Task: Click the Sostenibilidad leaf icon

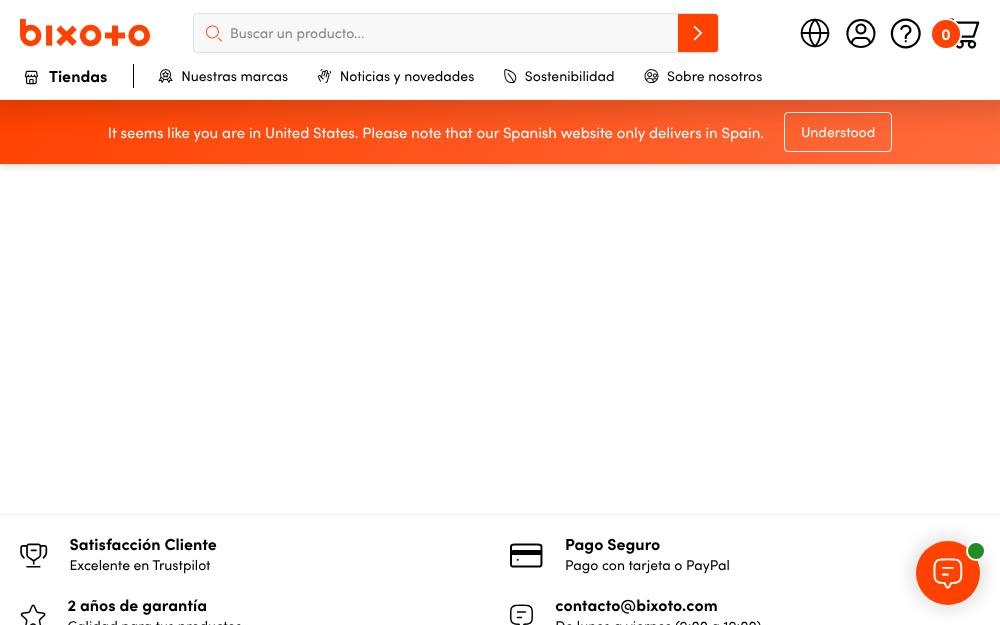Action: (510, 77)
